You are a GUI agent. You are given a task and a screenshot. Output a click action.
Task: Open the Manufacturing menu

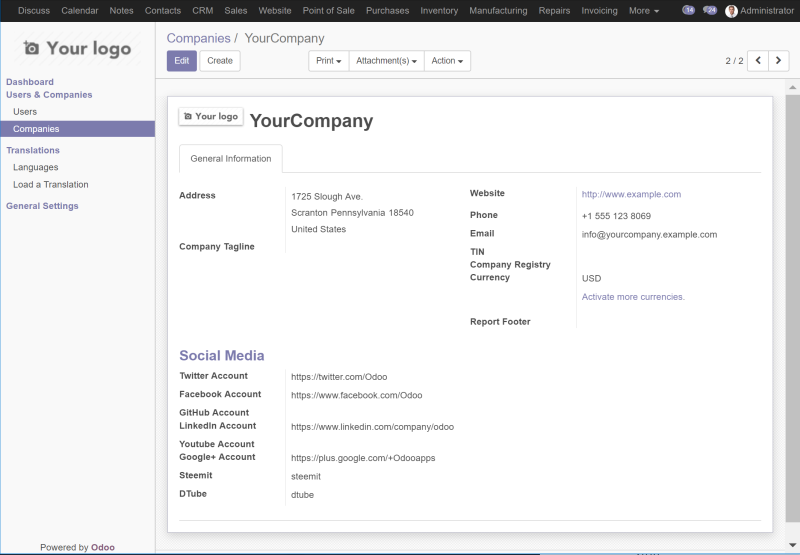click(498, 11)
